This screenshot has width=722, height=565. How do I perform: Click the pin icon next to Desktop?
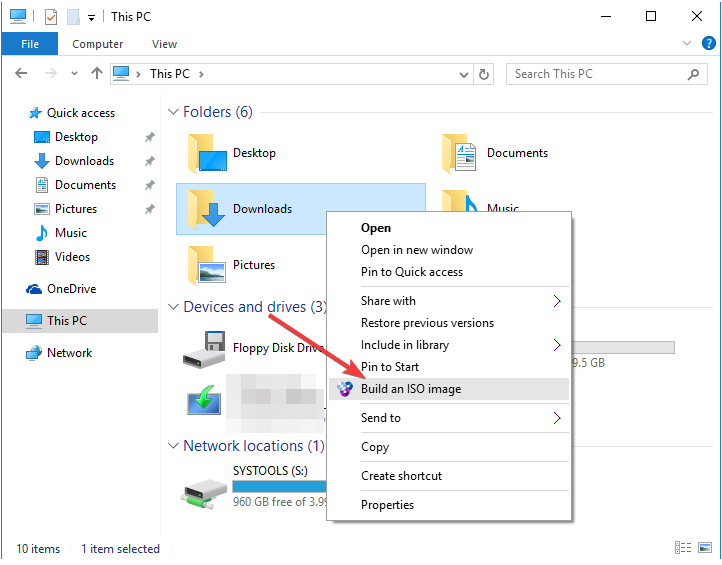[150, 137]
